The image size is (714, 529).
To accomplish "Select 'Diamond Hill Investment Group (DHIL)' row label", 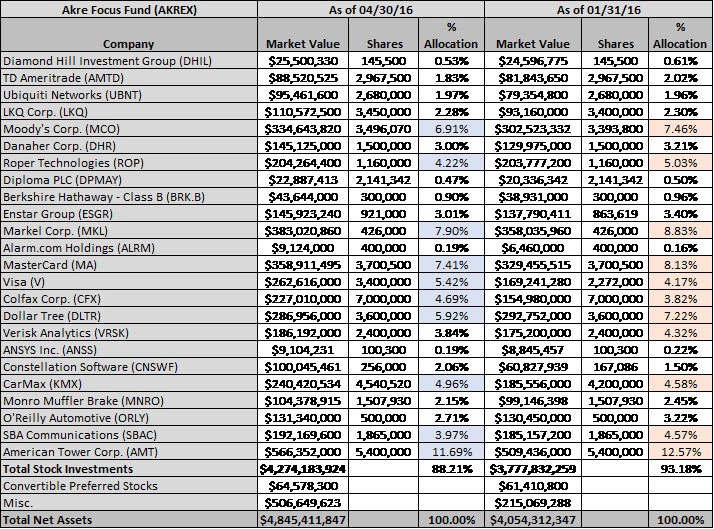I will pyautogui.click(x=129, y=61).
